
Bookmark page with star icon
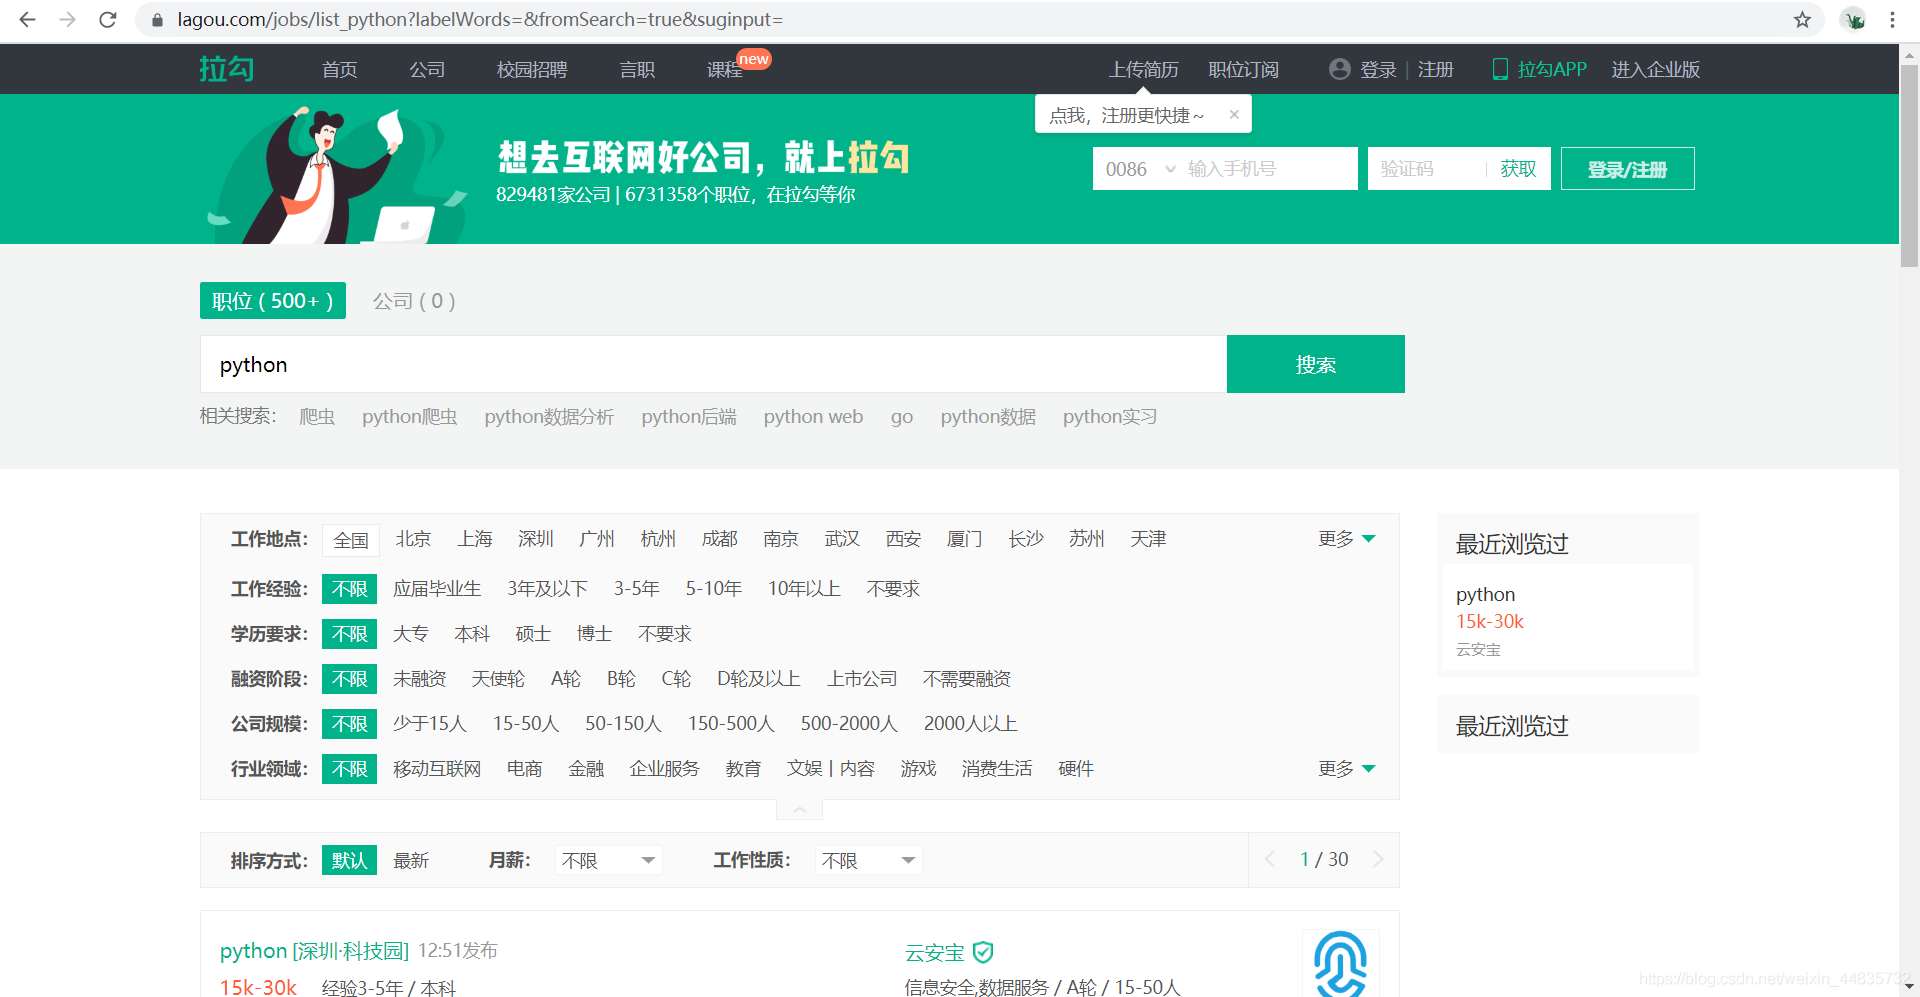coord(1802,20)
